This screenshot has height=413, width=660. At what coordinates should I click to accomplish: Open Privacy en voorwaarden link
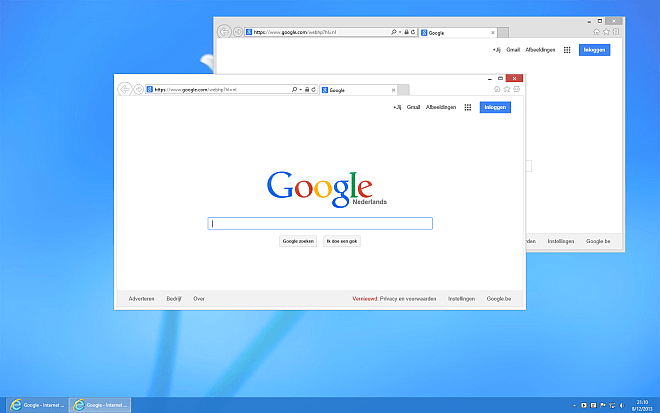(x=408, y=299)
